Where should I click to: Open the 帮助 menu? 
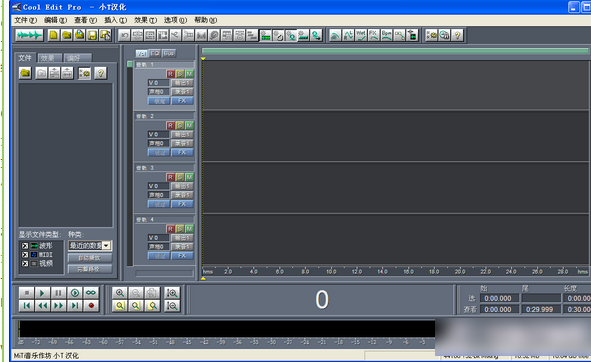tap(205, 20)
